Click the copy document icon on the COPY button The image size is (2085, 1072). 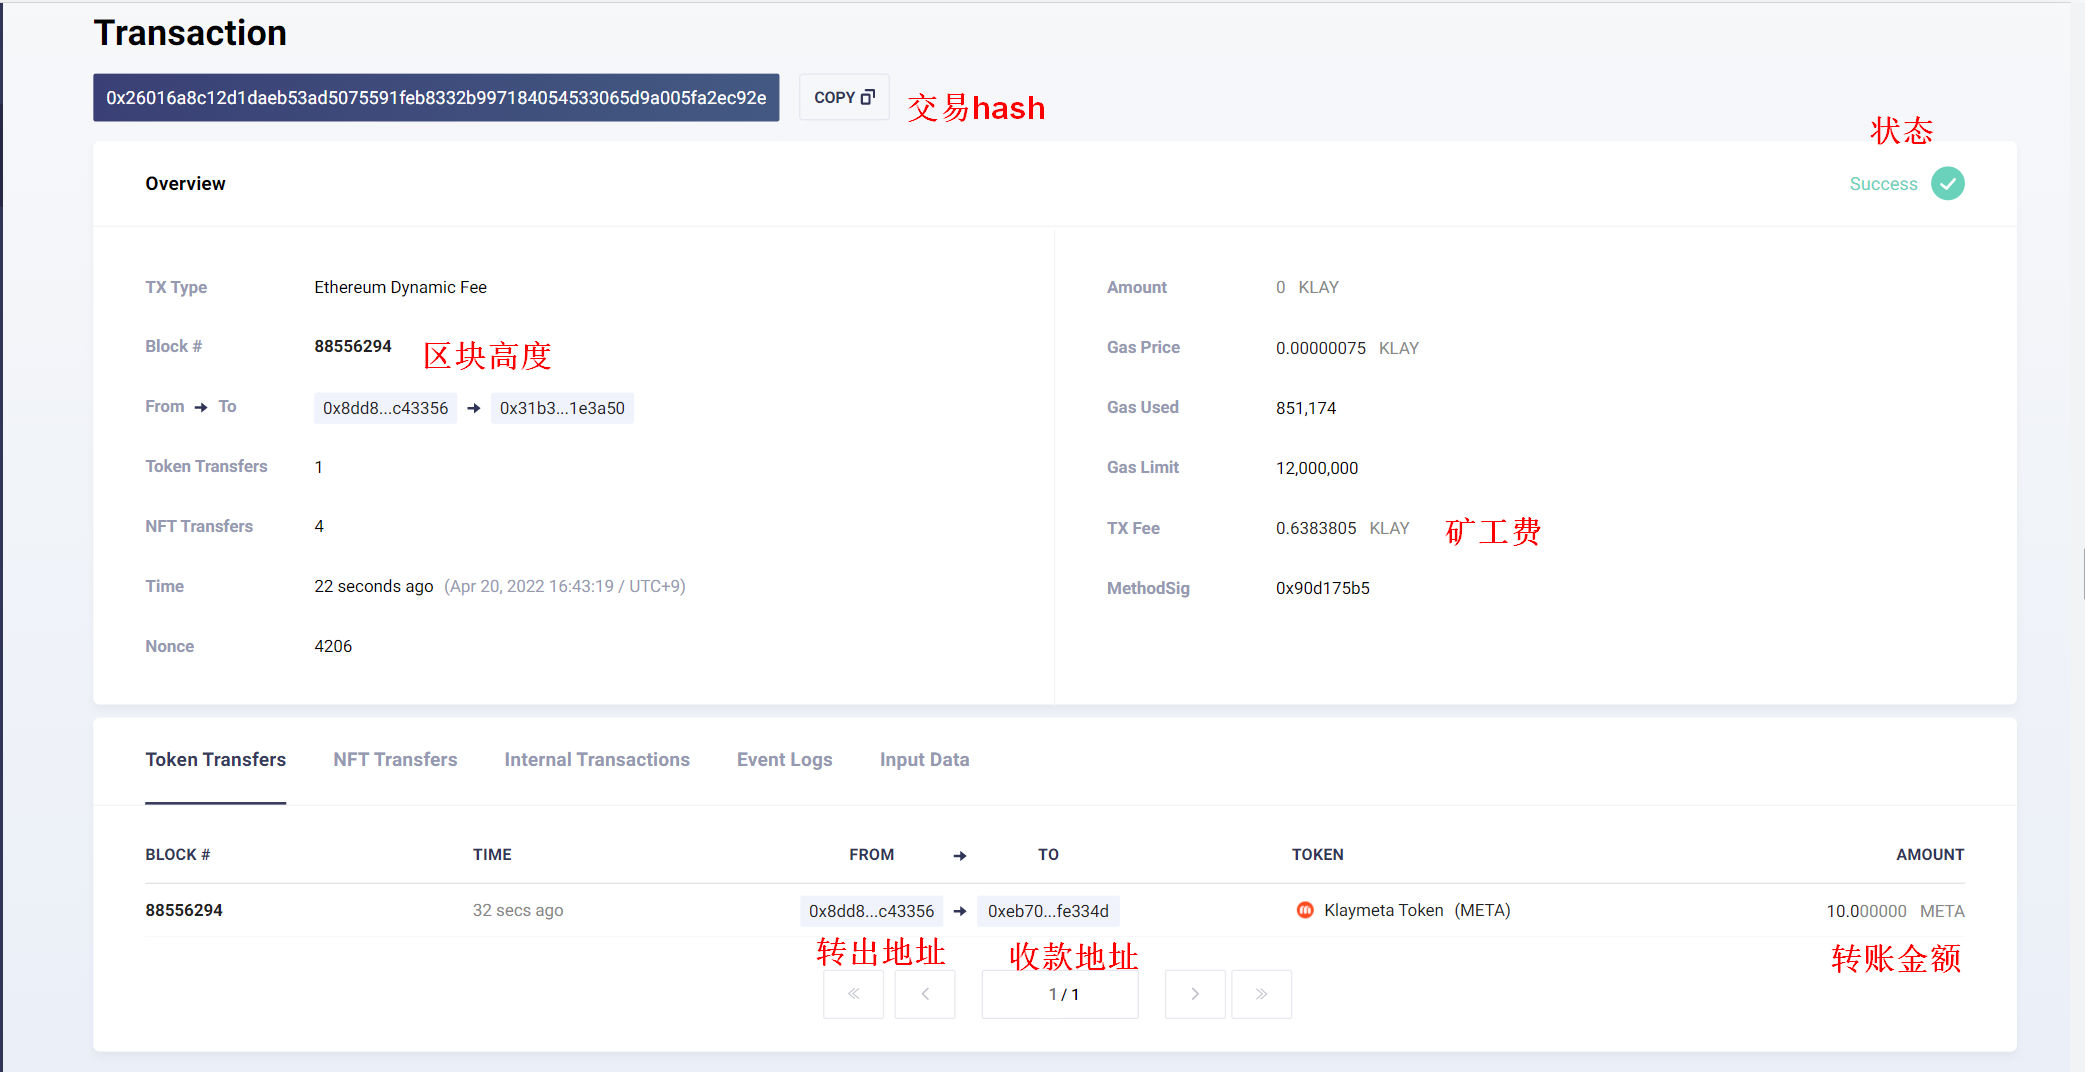(866, 96)
